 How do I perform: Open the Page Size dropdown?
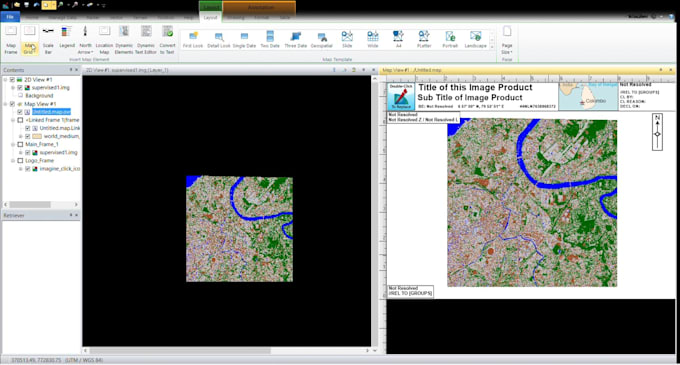pos(507,39)
